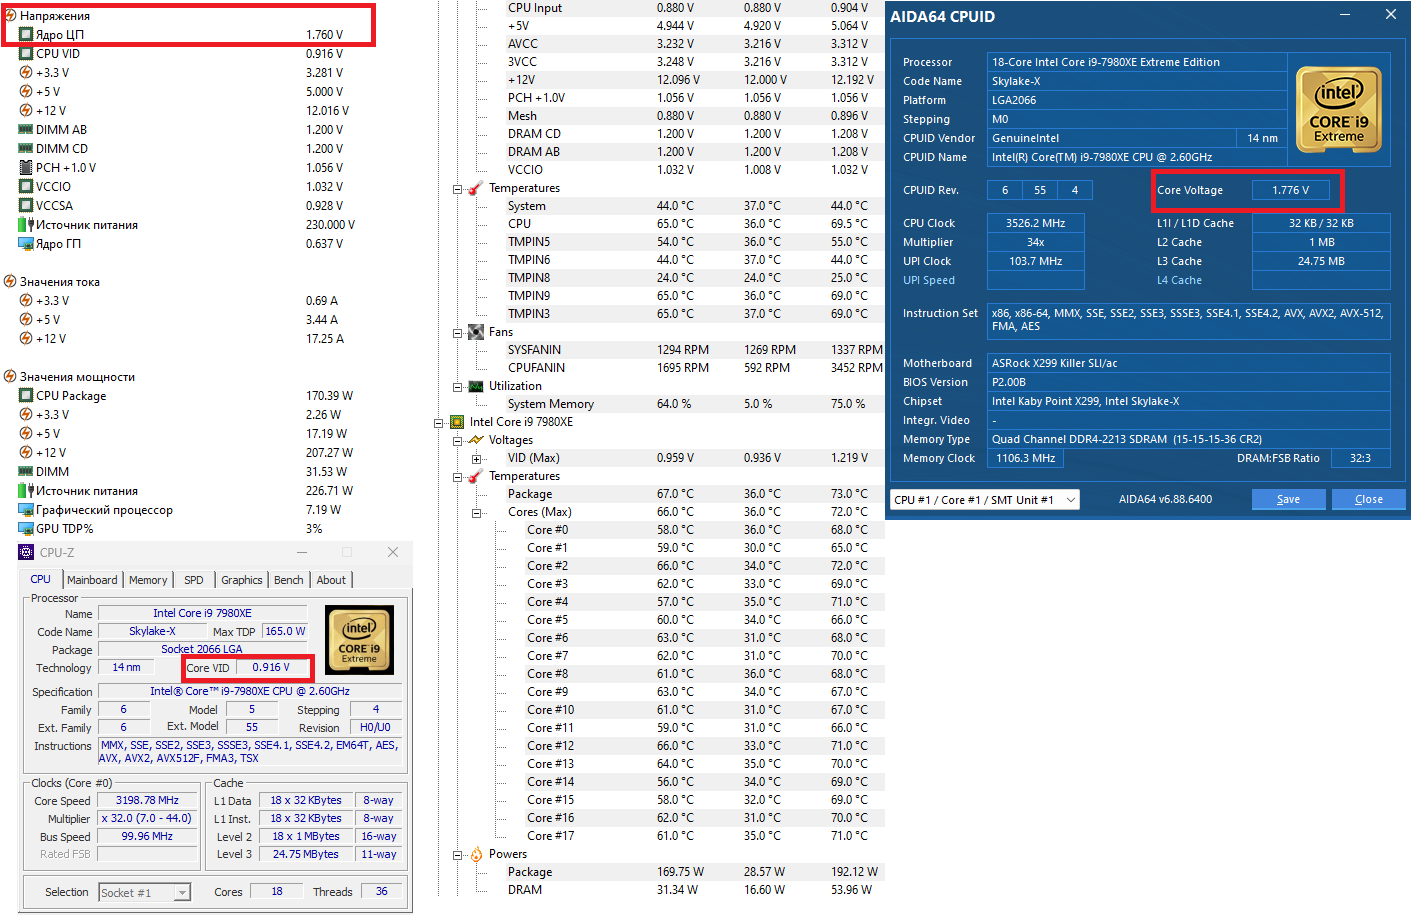
Task: Collapse the Utilization node in HWMonitor
Action: point(457,387)
